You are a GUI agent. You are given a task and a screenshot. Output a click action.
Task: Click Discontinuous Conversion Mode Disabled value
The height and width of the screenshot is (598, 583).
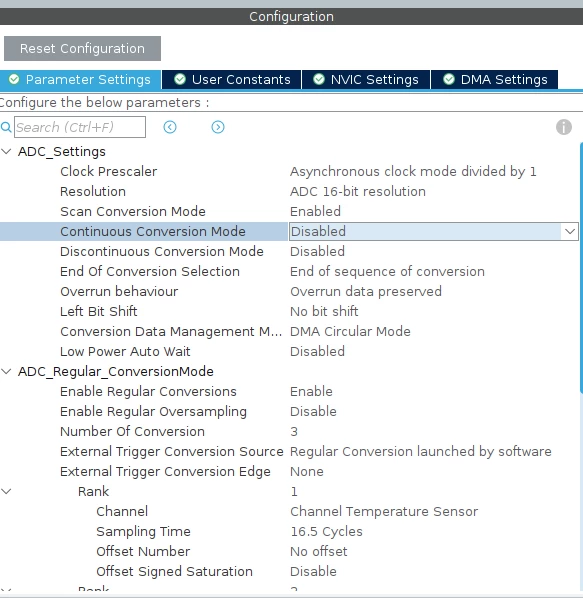[317, 251]
